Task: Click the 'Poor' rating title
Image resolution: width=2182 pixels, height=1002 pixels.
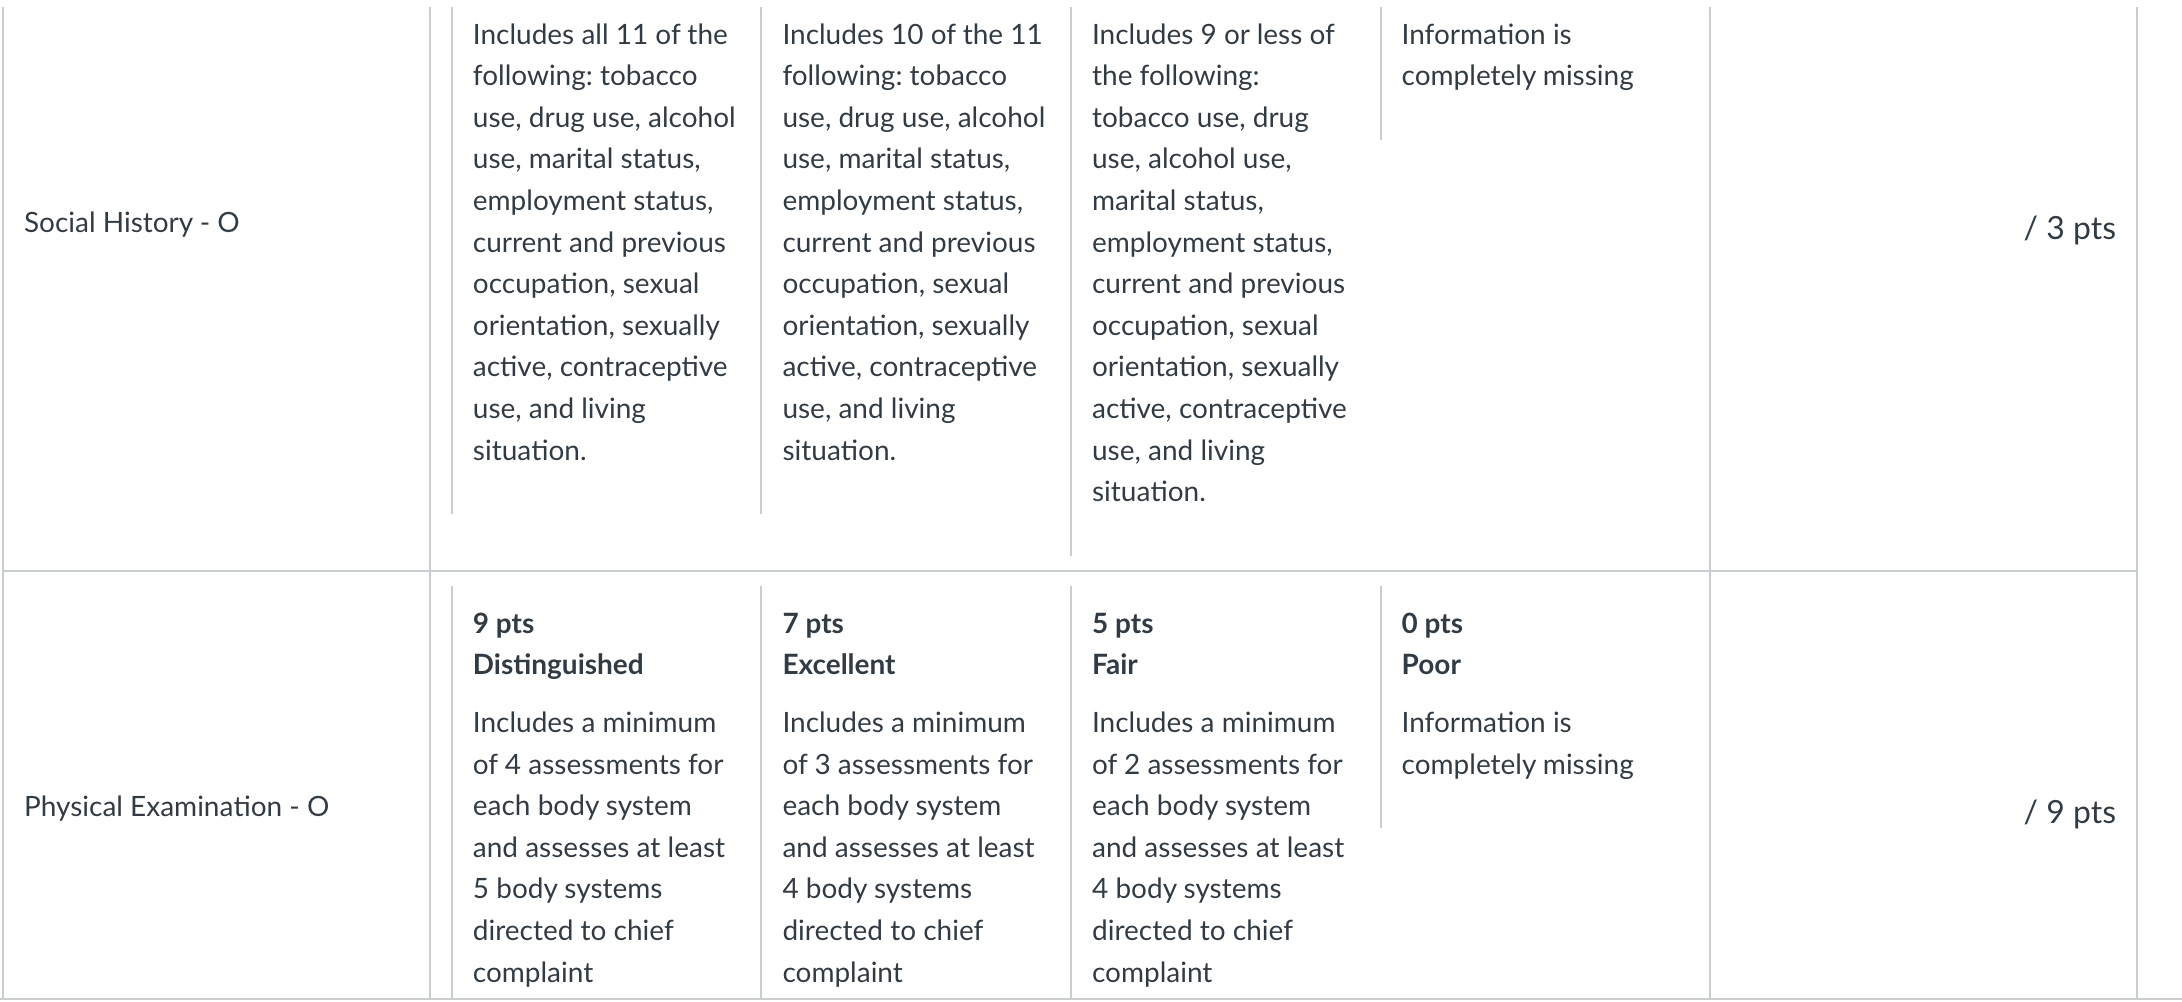Action: pyautogui.click(x=1430, y=664)
